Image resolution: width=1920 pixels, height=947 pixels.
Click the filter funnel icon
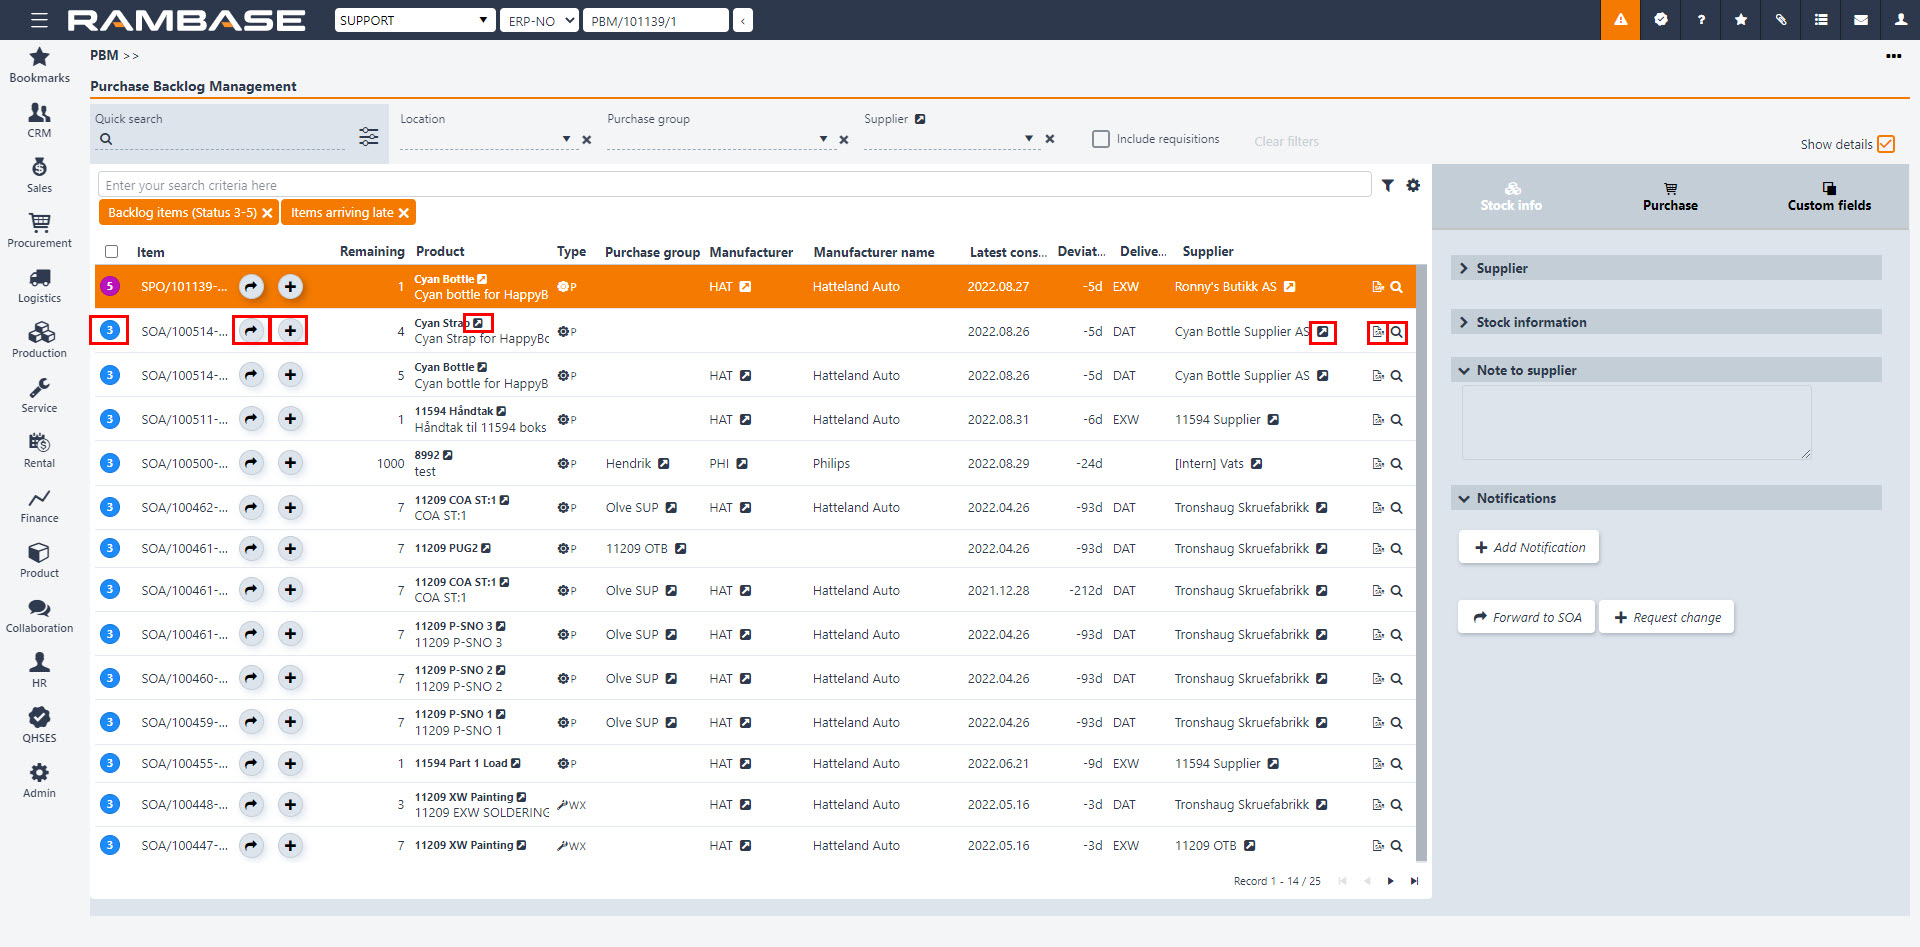(1388, 185)
